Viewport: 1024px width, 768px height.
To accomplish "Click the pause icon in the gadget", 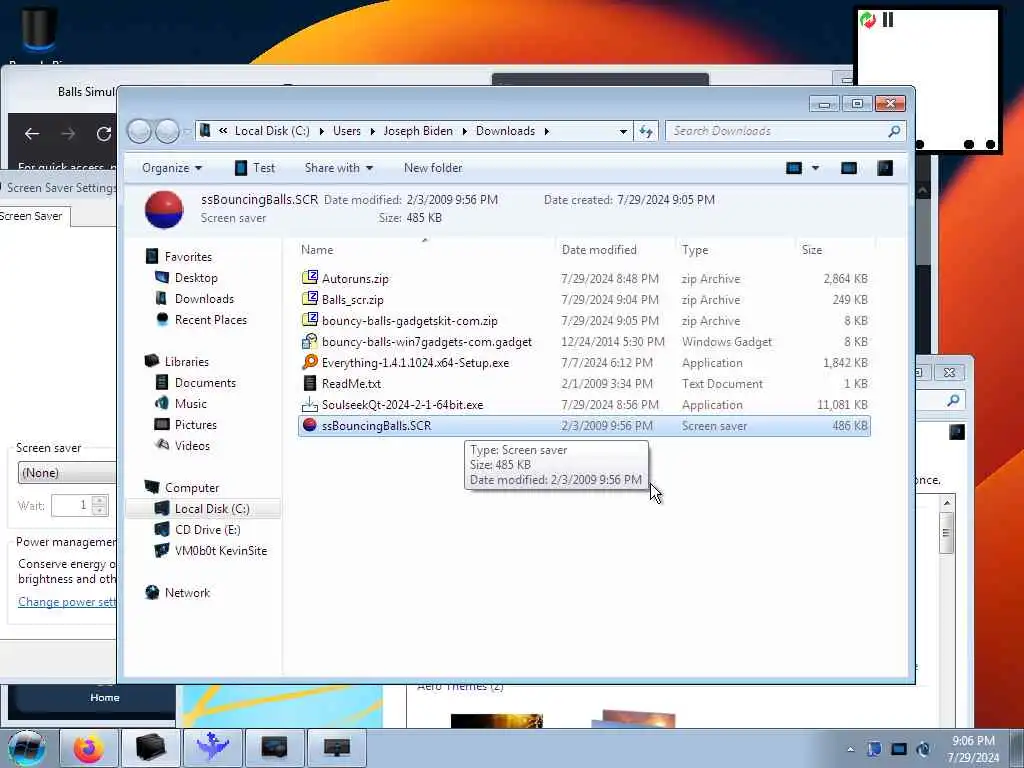I will tap(888, 20).
